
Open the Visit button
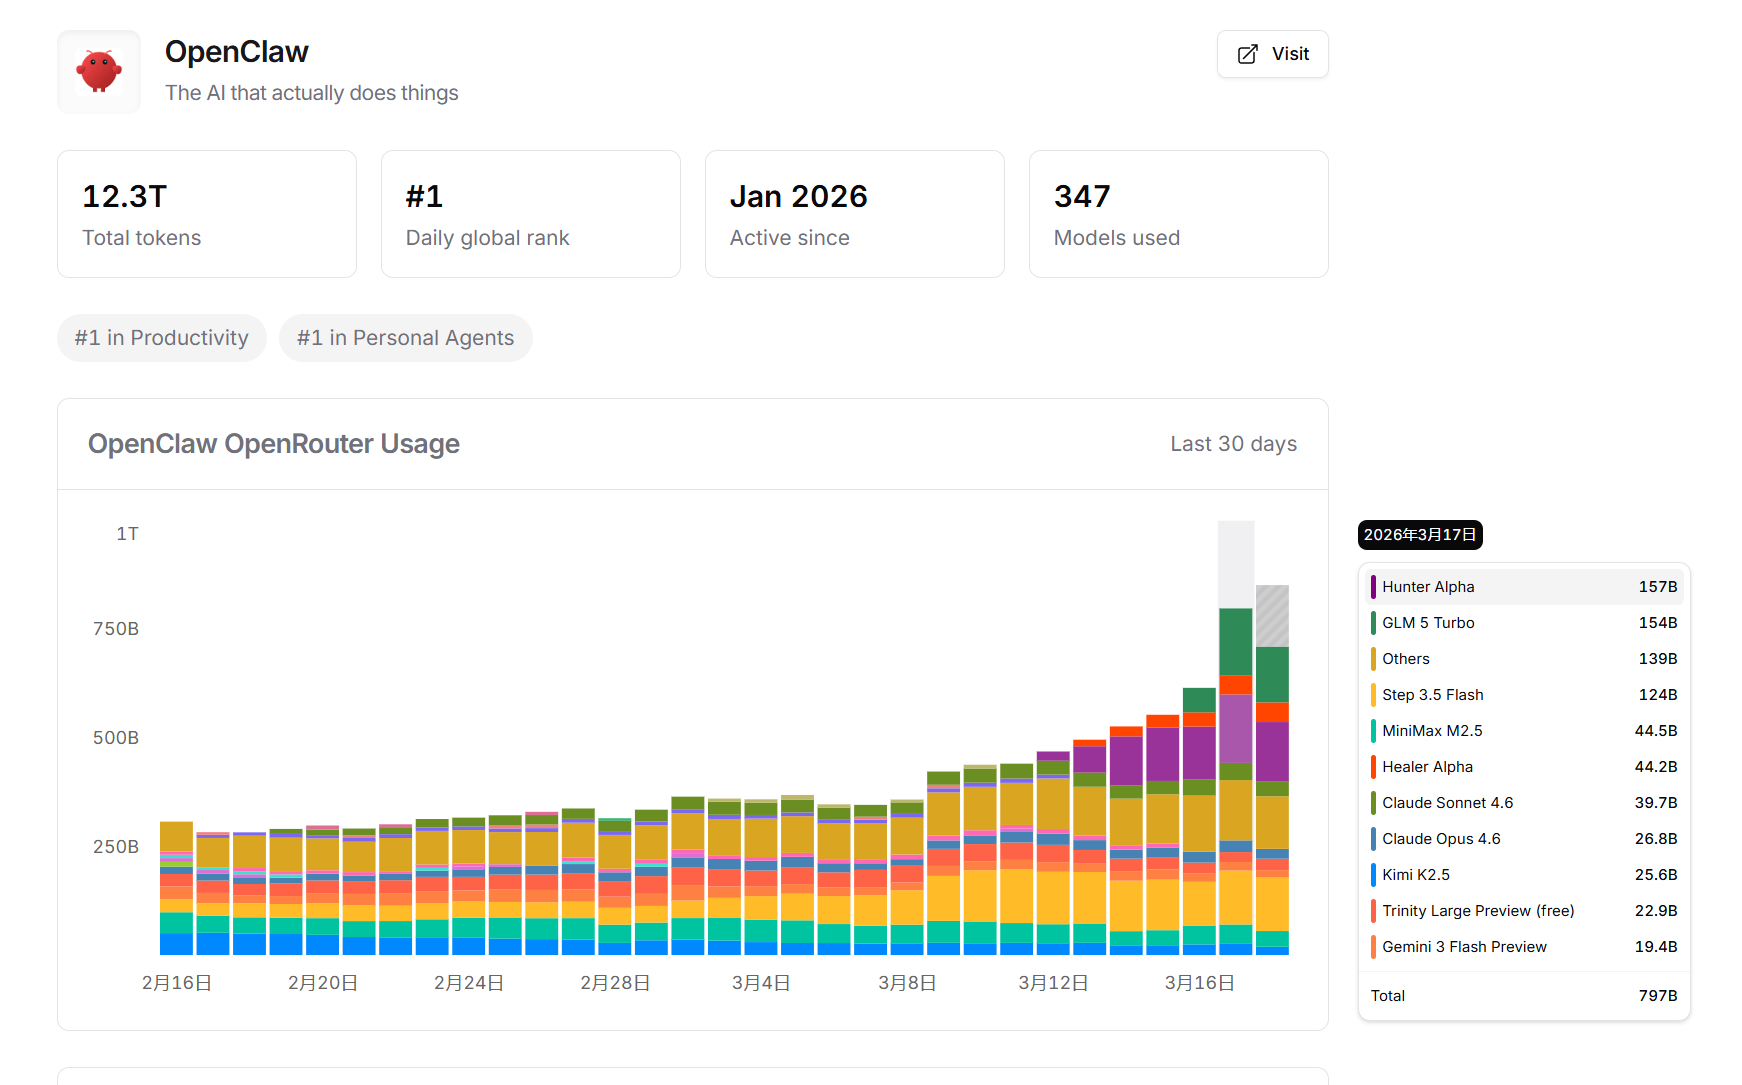click(x=1272, y=54)
